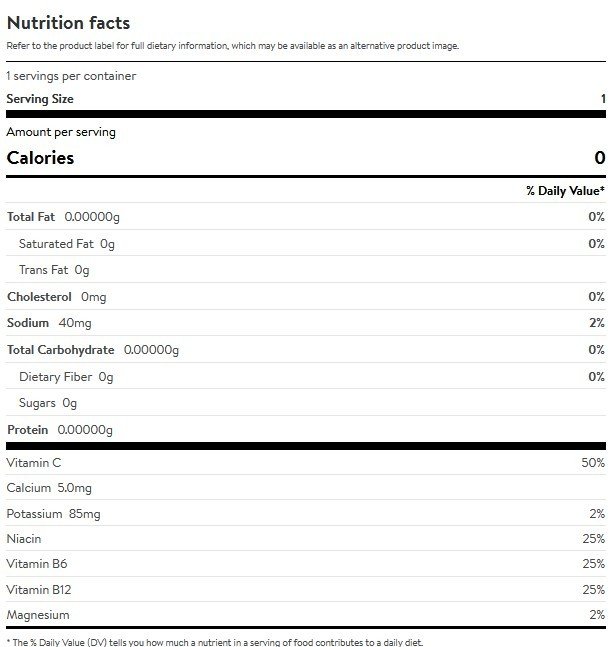Click the Magnesium row label
The height and width of the screenshot is (647, 615).
pyautogui.click(x=38, y=615)
